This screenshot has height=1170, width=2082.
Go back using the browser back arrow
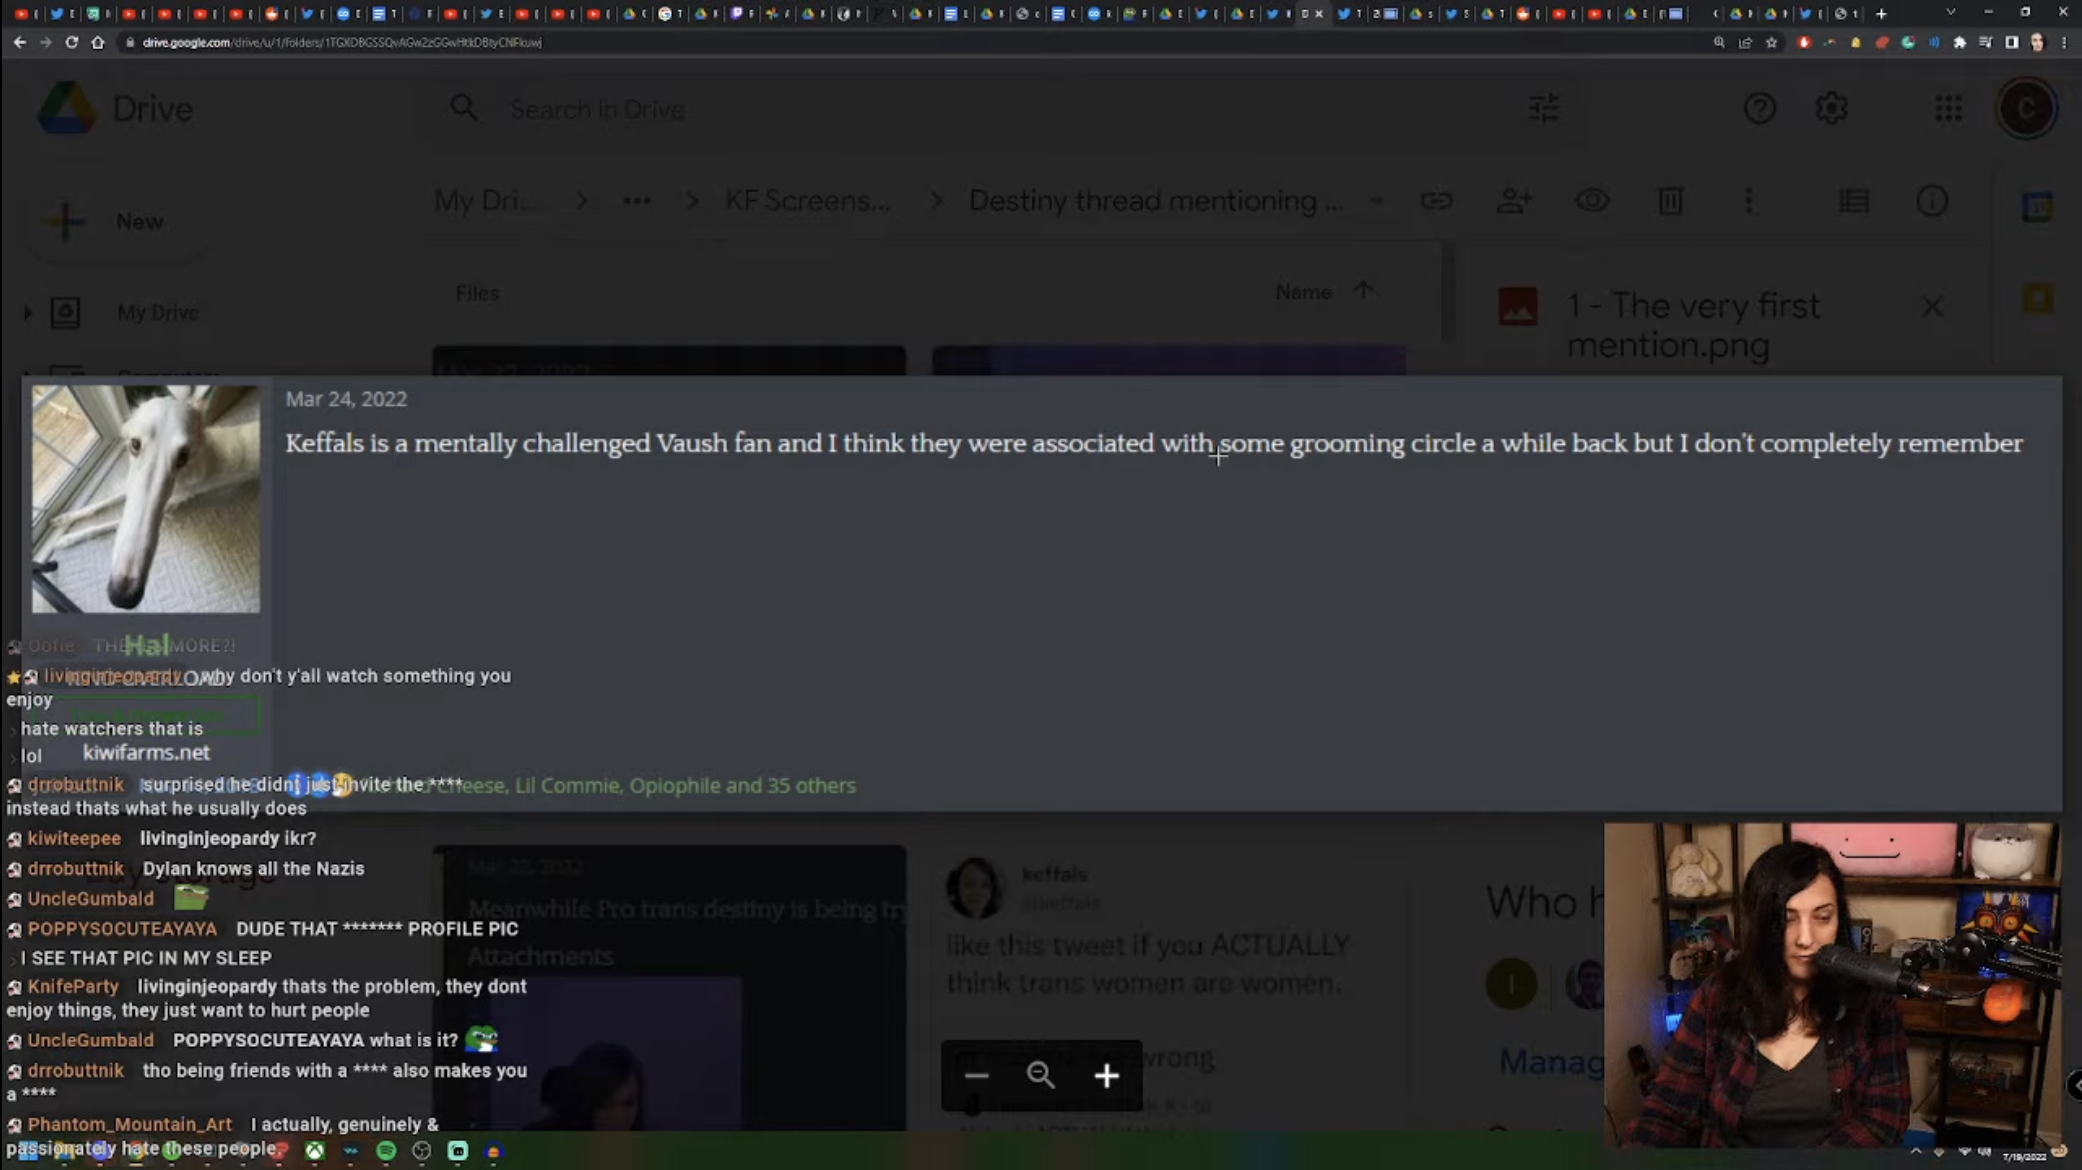pos(19,42)
